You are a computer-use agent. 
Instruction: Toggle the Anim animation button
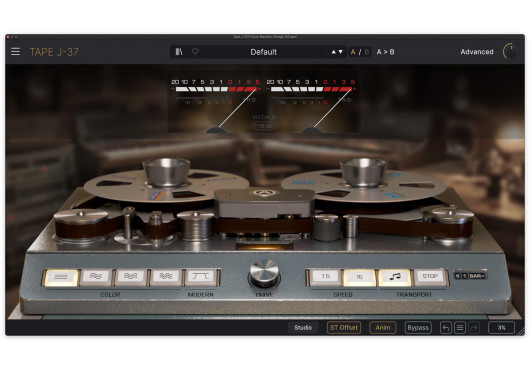[x=383, y=327]
